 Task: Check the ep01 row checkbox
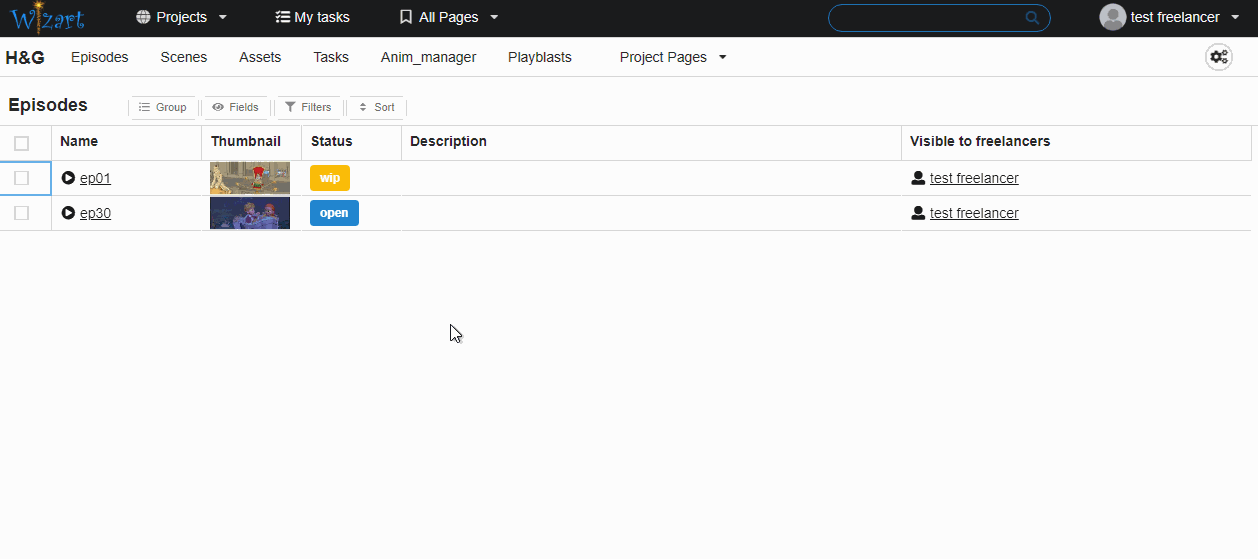coord(21,178)
